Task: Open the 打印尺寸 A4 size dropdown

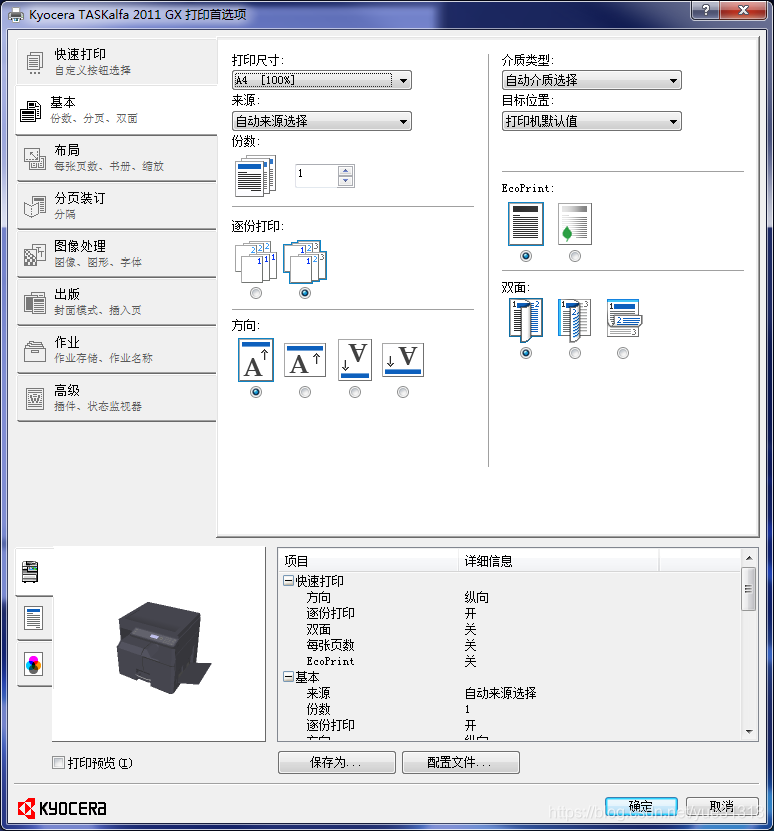Action: tap(322, 80)
